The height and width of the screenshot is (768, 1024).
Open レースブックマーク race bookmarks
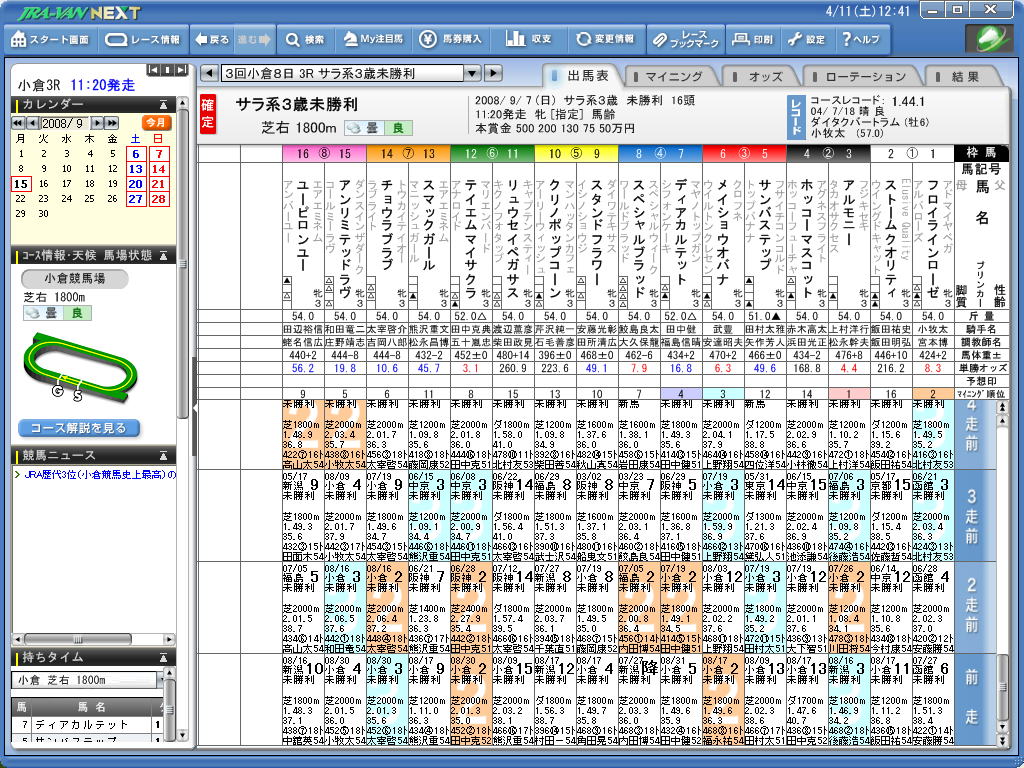685,40
